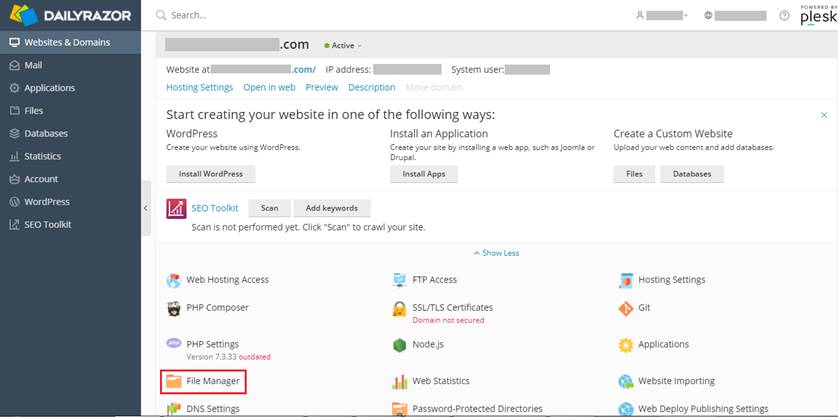Screen dimensions: 838x417
Task: Collapse tools with Show Less
Action: 496,253
